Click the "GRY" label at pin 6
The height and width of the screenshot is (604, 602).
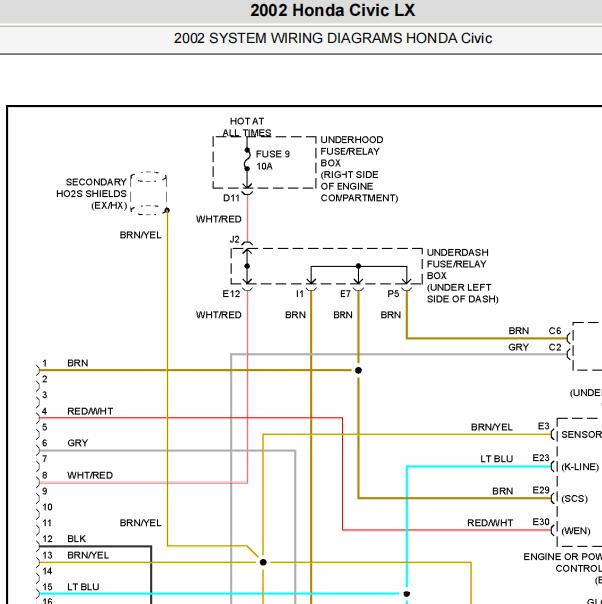pyautogui.click(x=77, y=443)
